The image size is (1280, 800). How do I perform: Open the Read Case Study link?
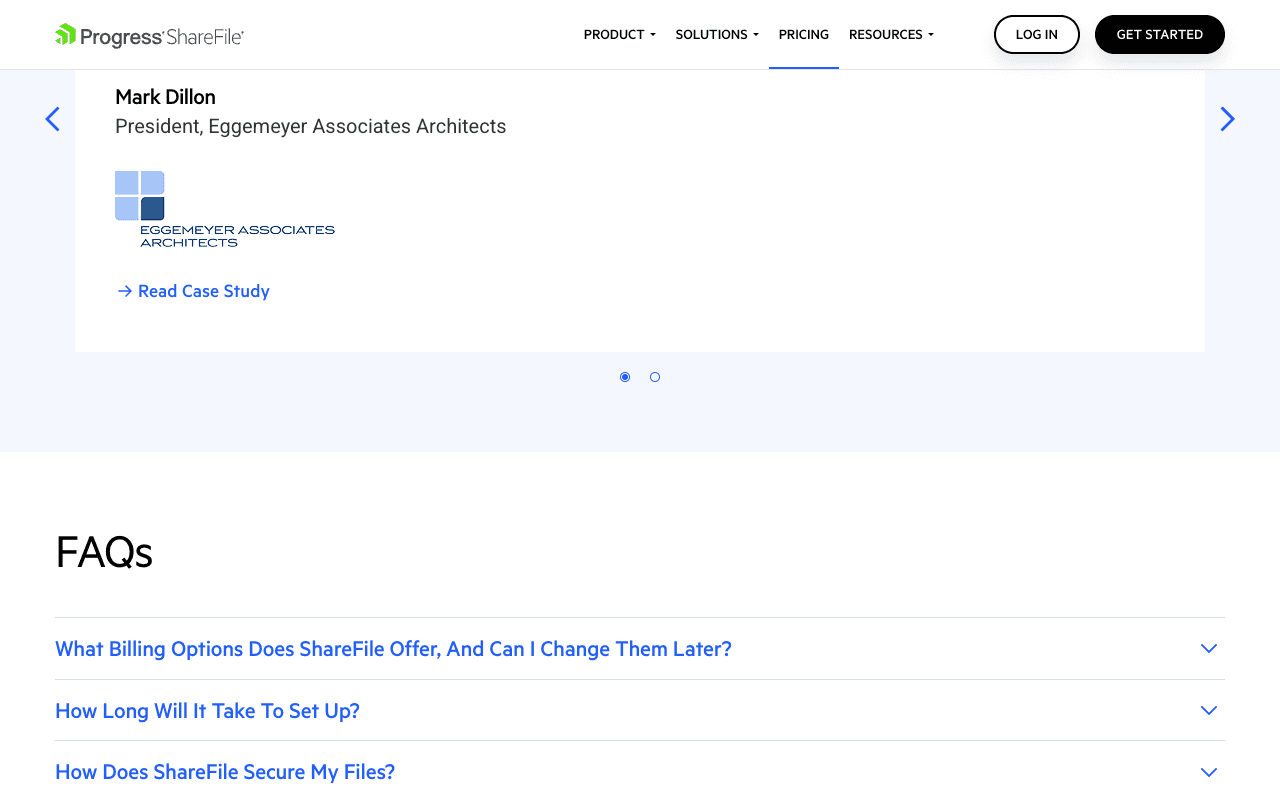(193, 291)
